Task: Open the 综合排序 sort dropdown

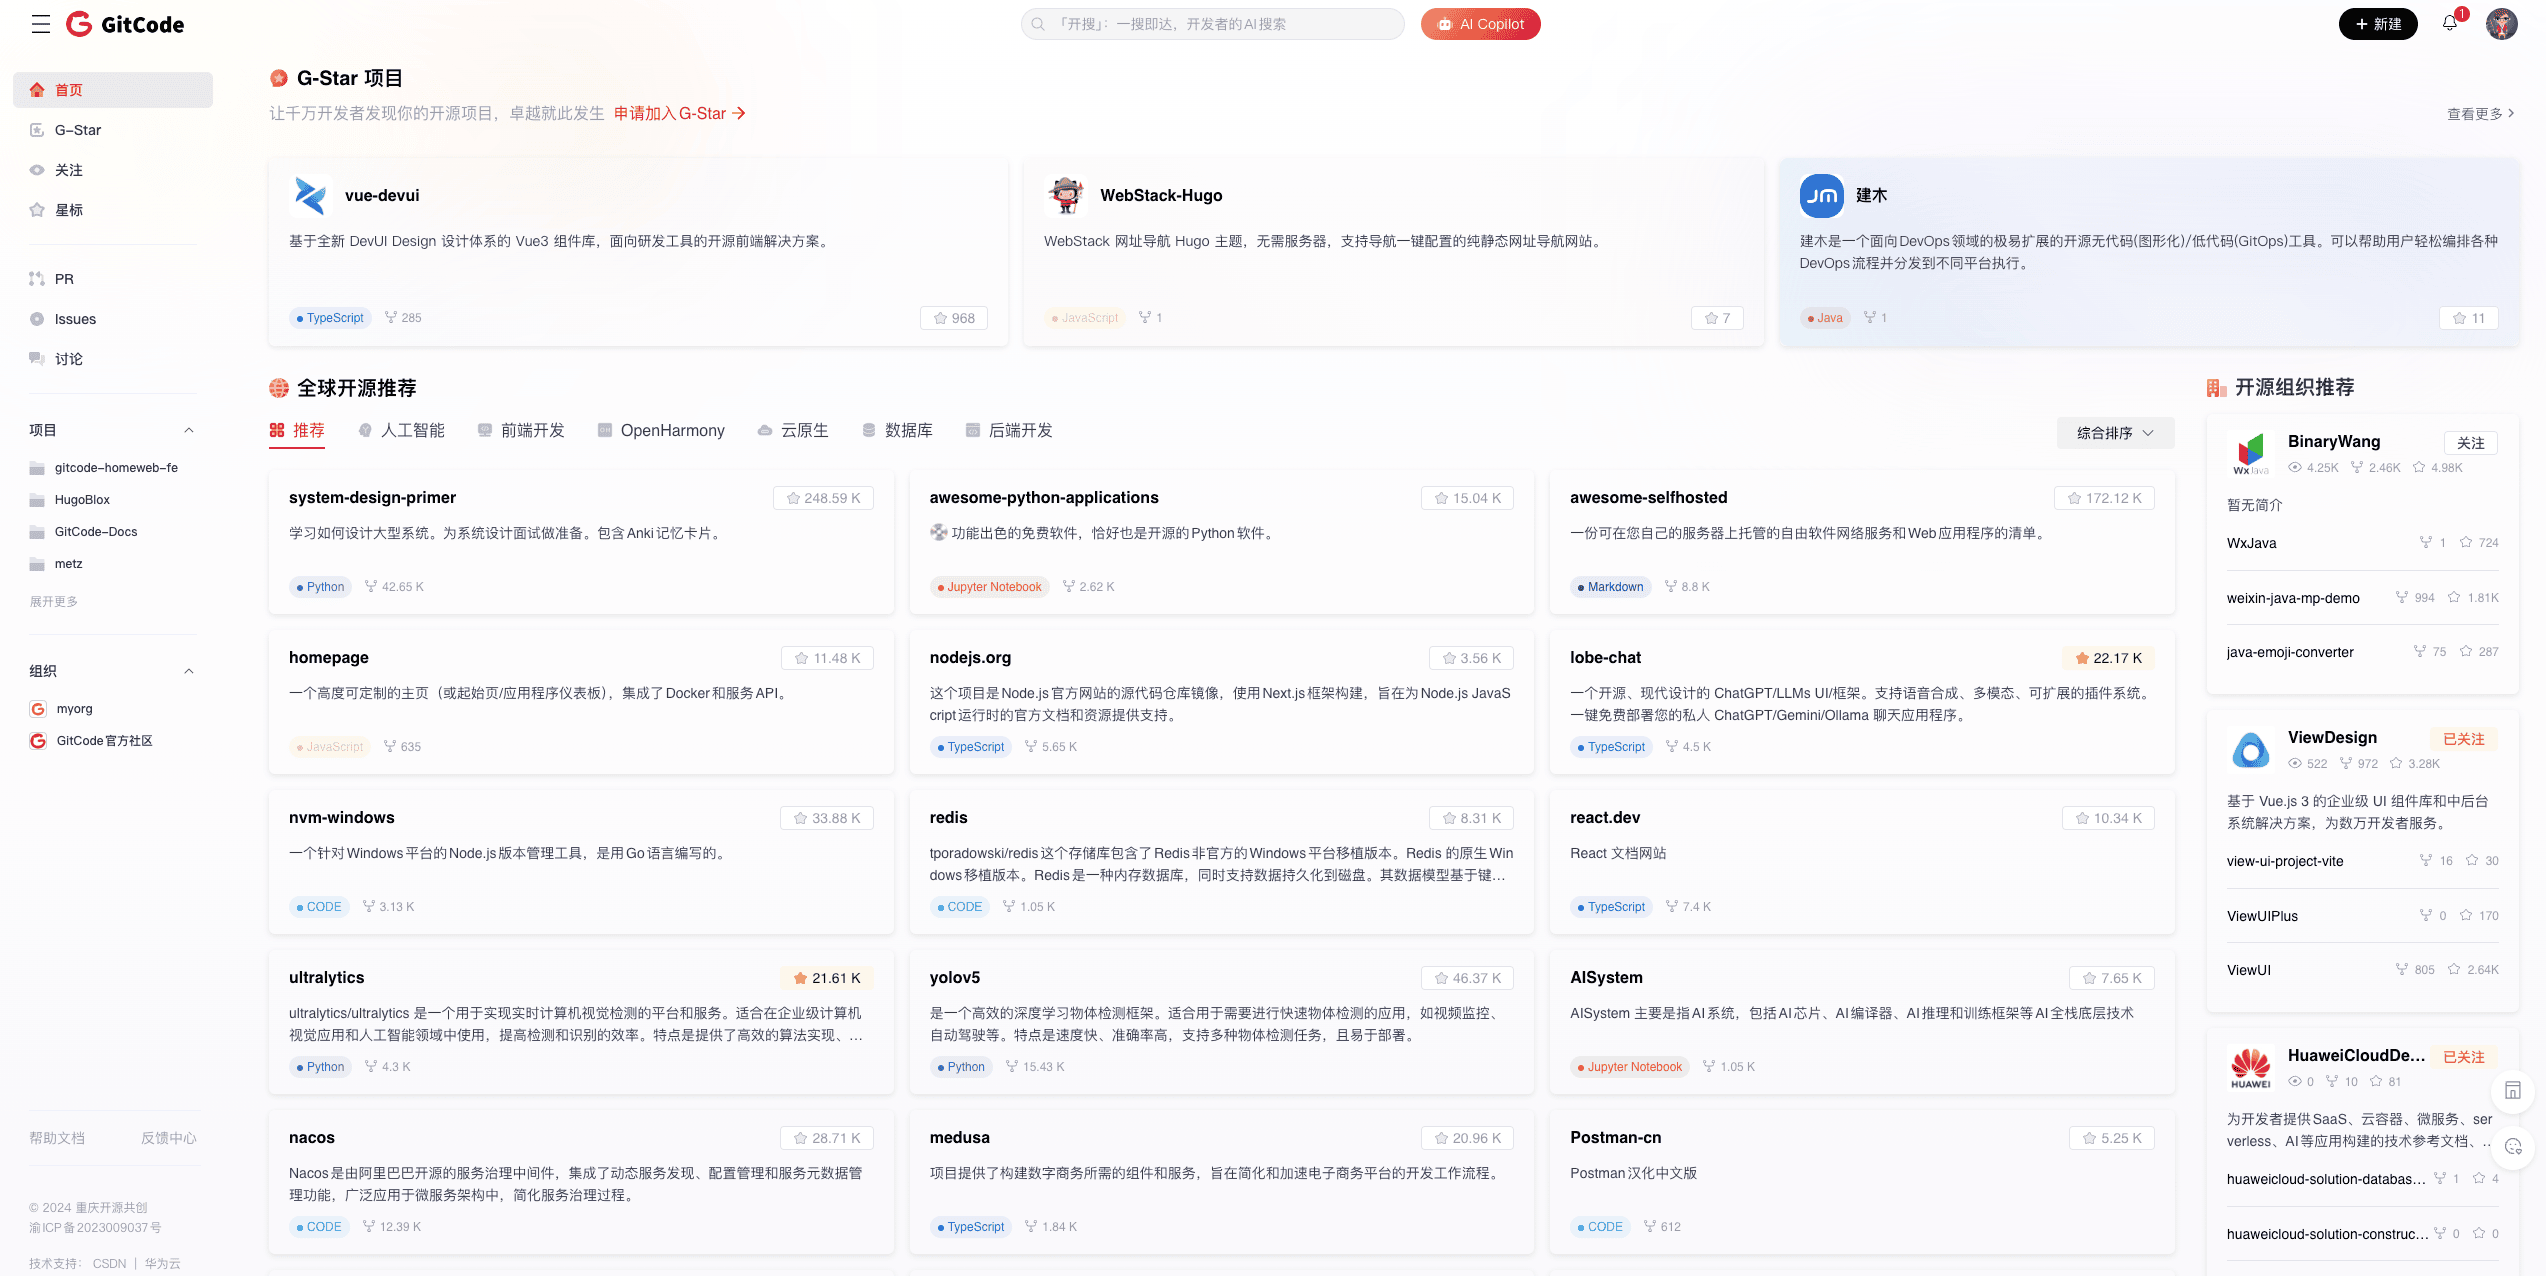Action: pos(2114,433)
